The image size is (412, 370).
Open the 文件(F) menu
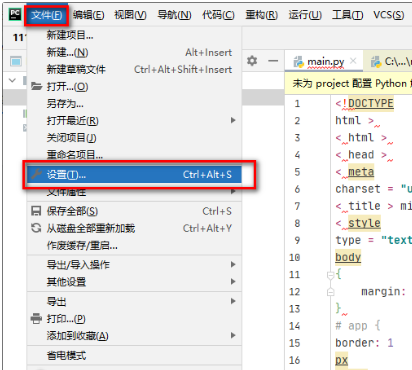pyautogui.click(x=47, y=15)
